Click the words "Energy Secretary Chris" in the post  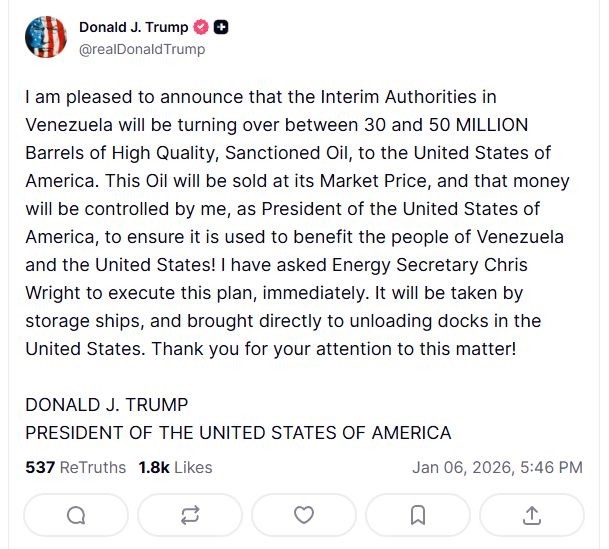441,265
